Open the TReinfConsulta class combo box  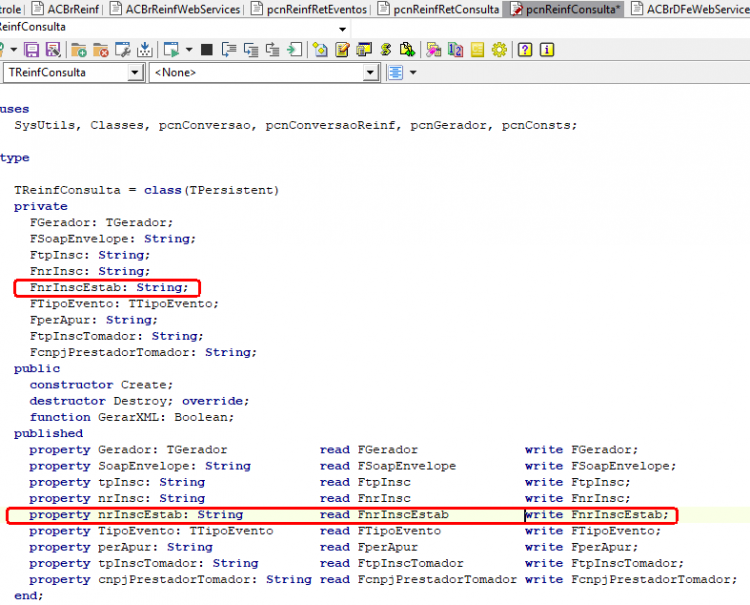(135, 73)
